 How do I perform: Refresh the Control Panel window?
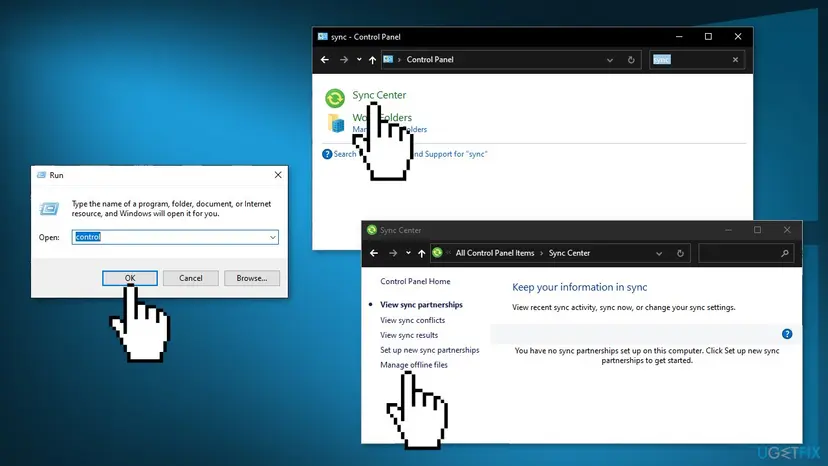631,60
